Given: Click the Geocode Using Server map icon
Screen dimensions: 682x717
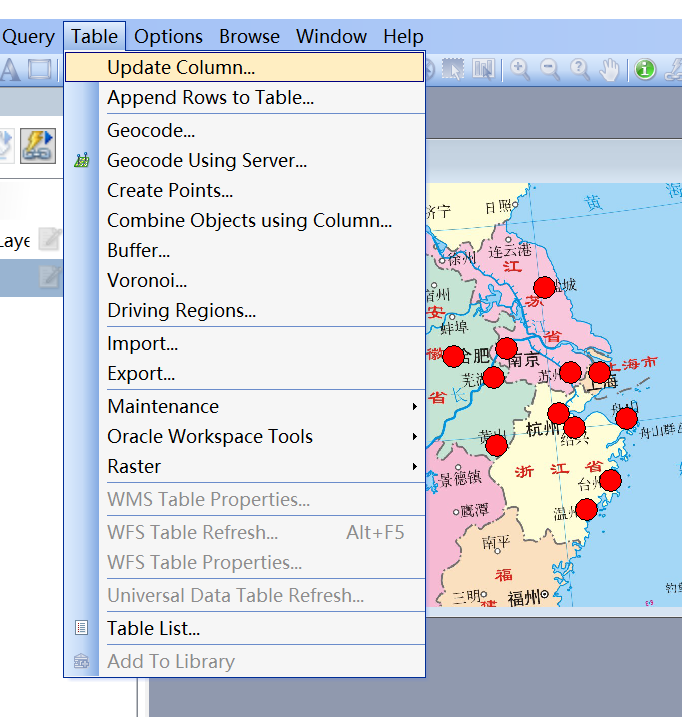Looking at the screenshot, I should click(82, 161).
